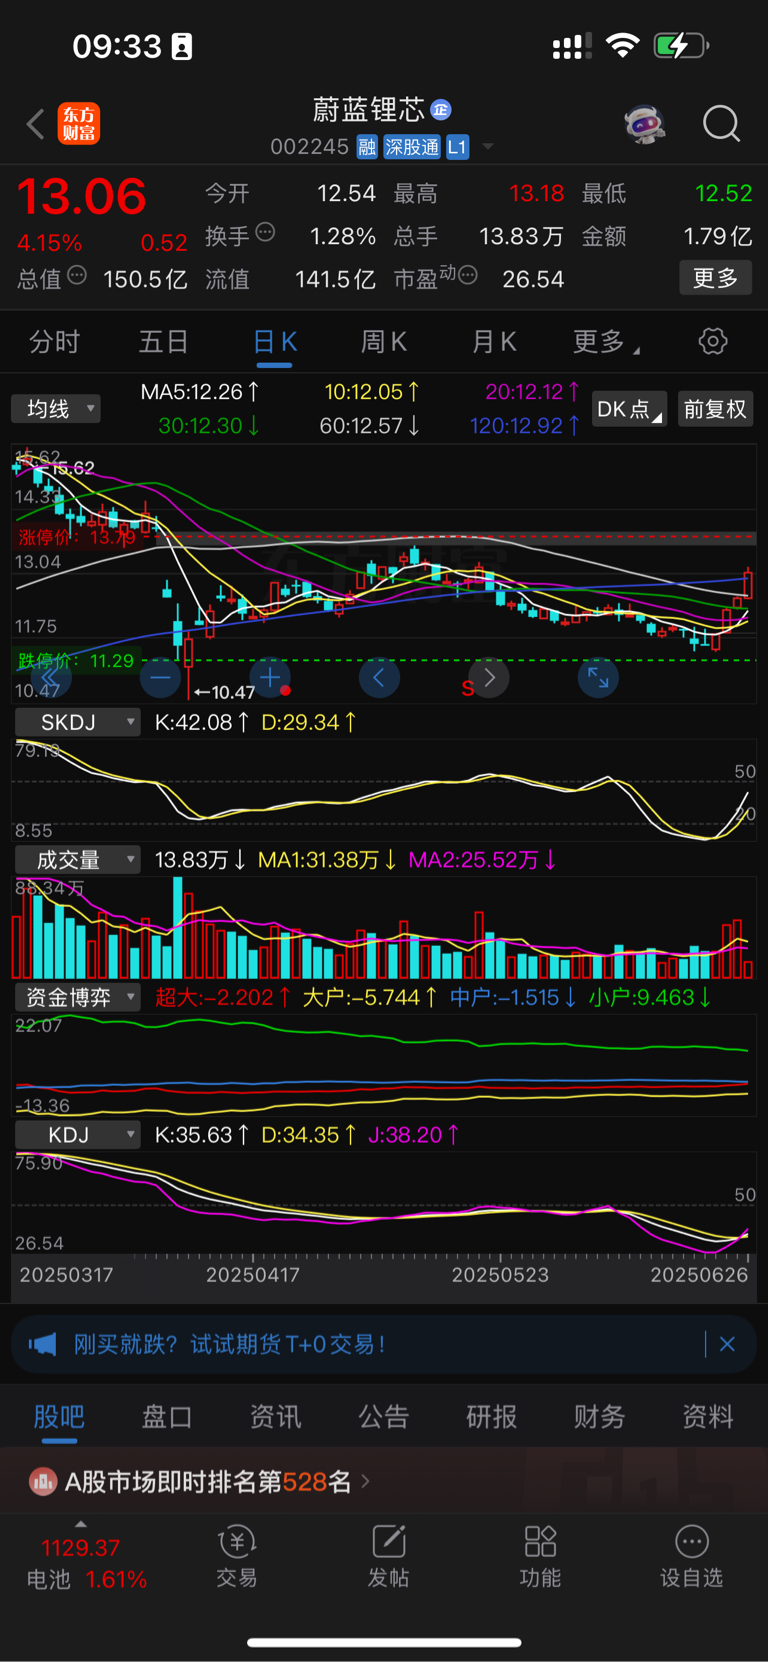Select the 日K chart tab
Image resolution: width=768 pixels, height=1662 pixels.
(274, 342)
